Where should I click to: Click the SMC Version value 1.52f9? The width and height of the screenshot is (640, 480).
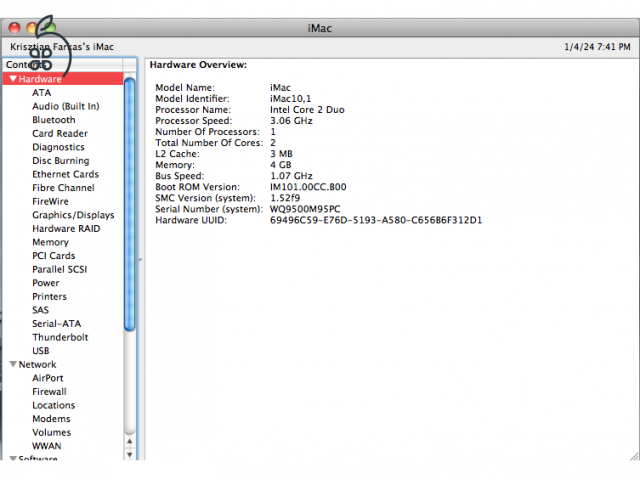[x=285, y=198]
